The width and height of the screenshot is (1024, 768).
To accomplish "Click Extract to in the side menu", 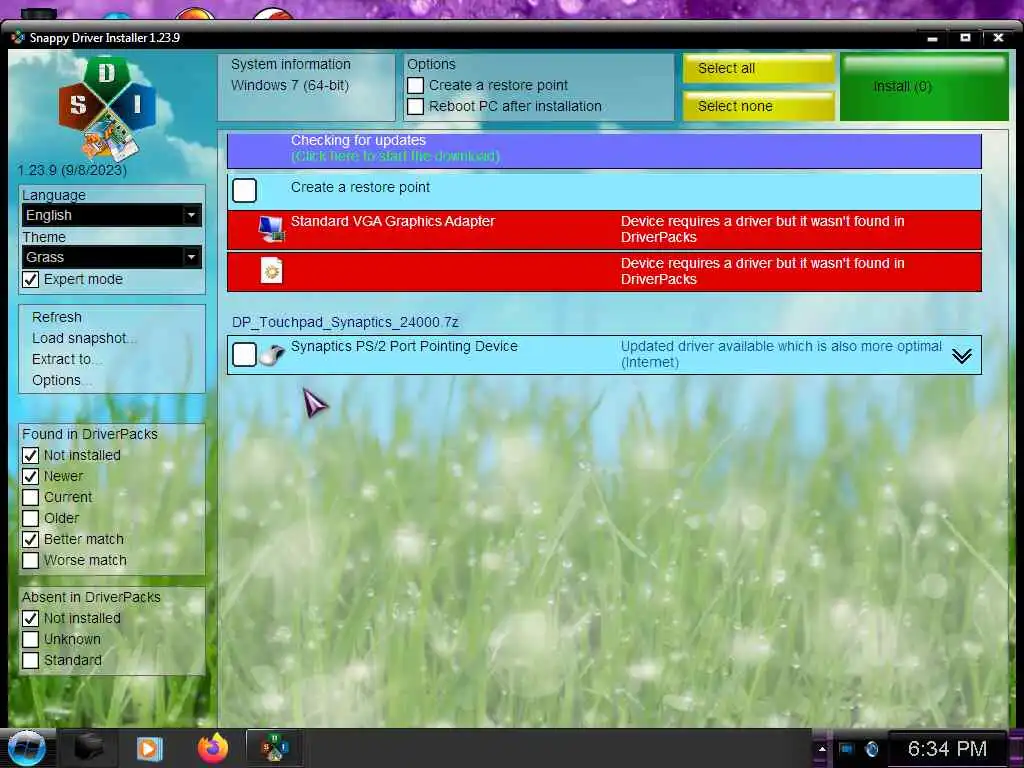I will pos(65,359).
